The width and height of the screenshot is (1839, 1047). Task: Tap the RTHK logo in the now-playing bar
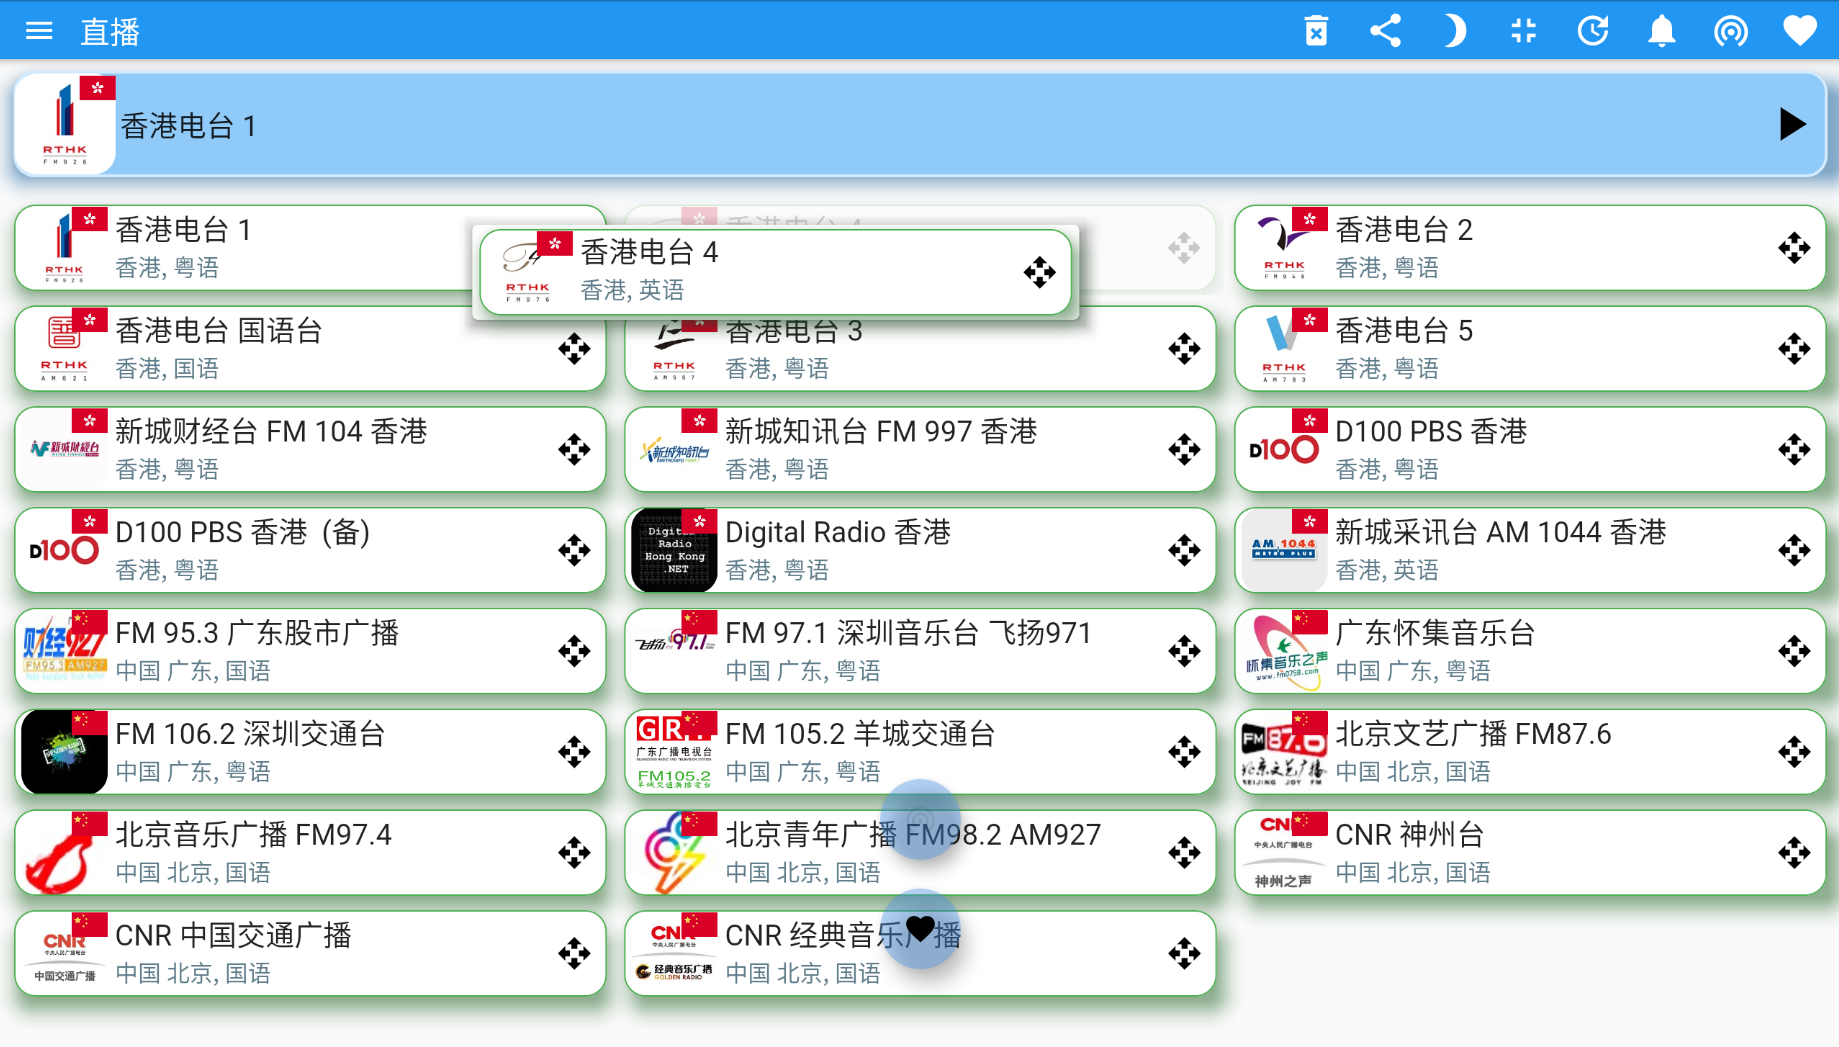[x=65, y=125]
